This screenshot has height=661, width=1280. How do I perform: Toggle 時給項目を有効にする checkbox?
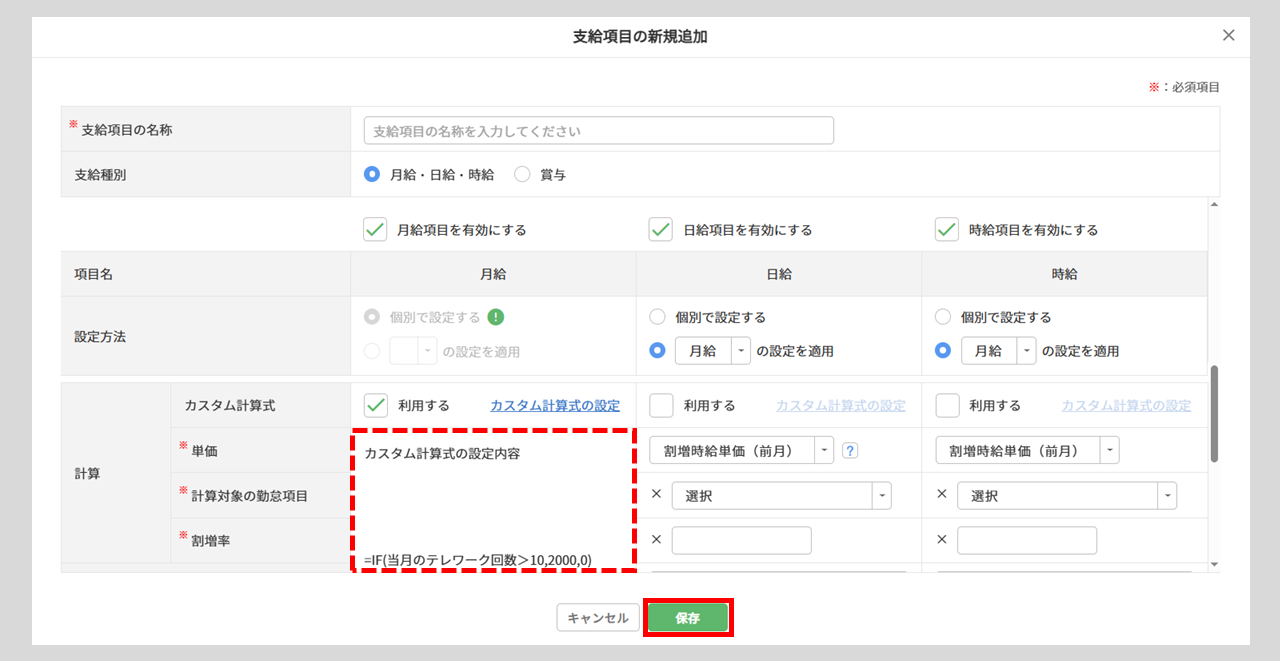point(947,229)
